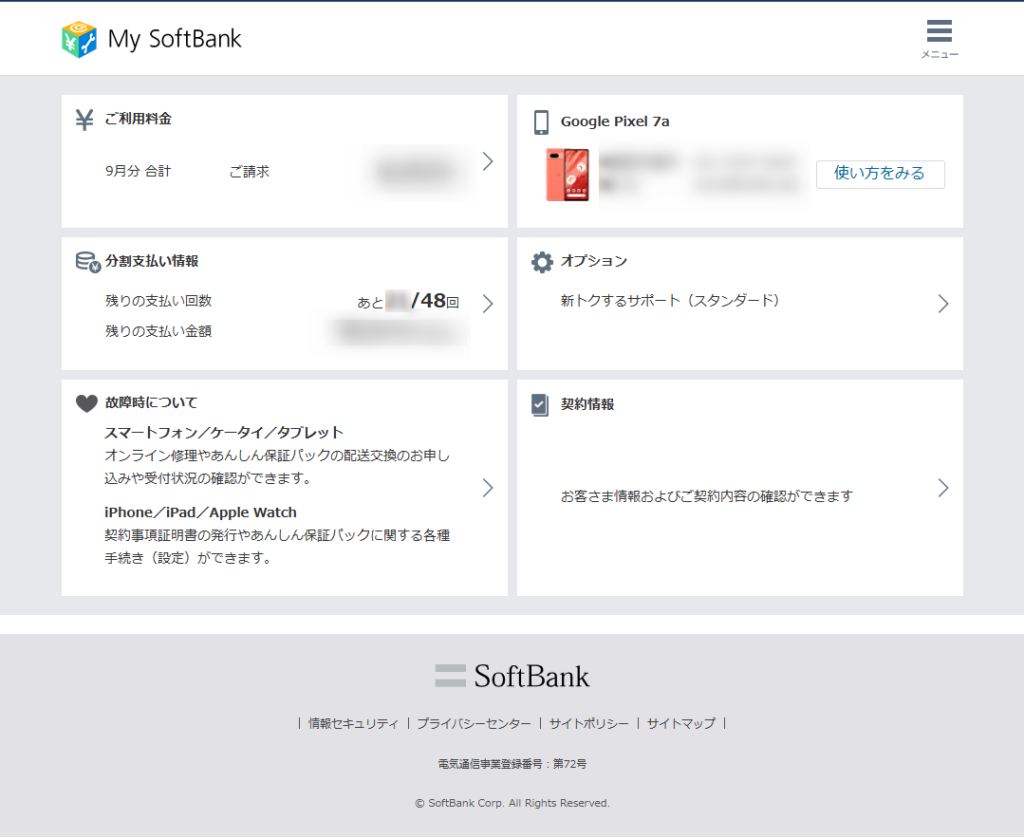This screenshot has width=1024, height=838.
Task: Go to サイトポリシー in the footer
Action: pos(589,723)
